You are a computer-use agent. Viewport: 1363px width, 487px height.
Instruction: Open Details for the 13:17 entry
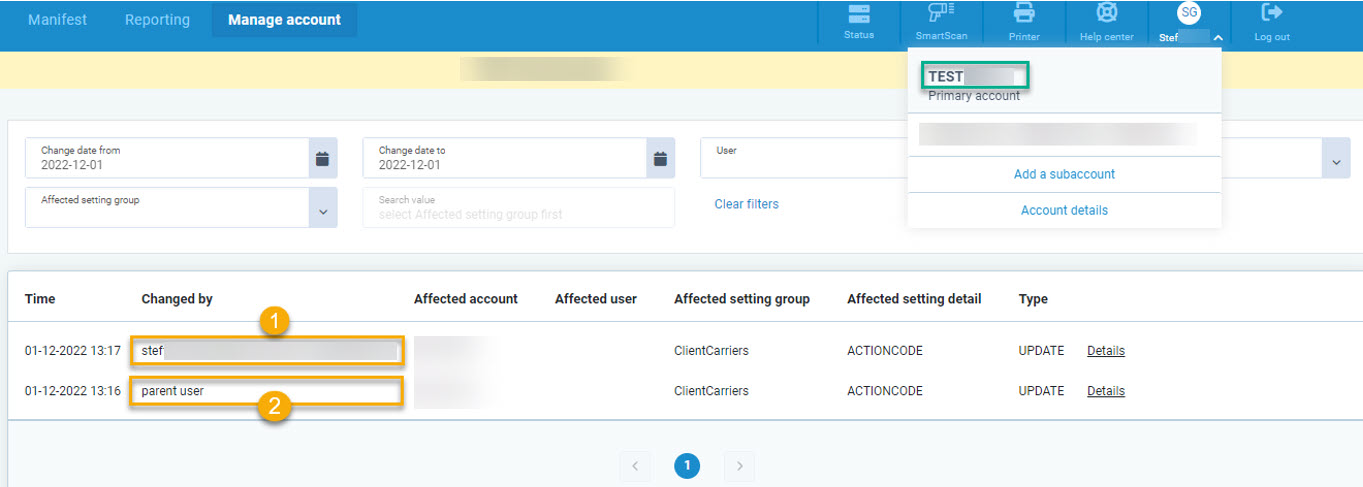point(1105,351)
